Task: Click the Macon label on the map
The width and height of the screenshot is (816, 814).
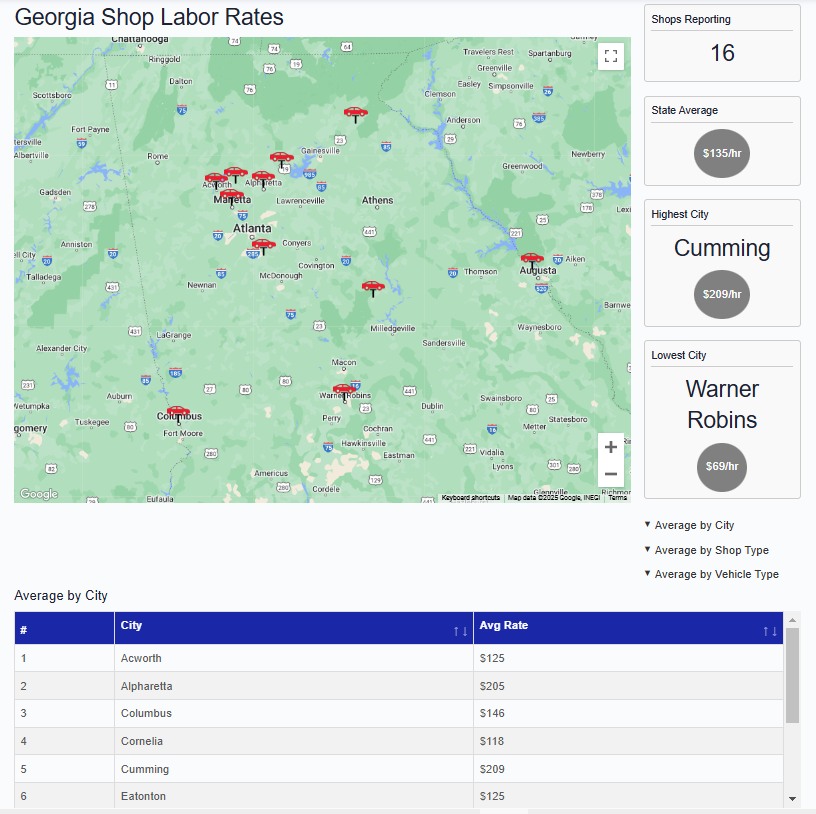Action: [344, 362]
